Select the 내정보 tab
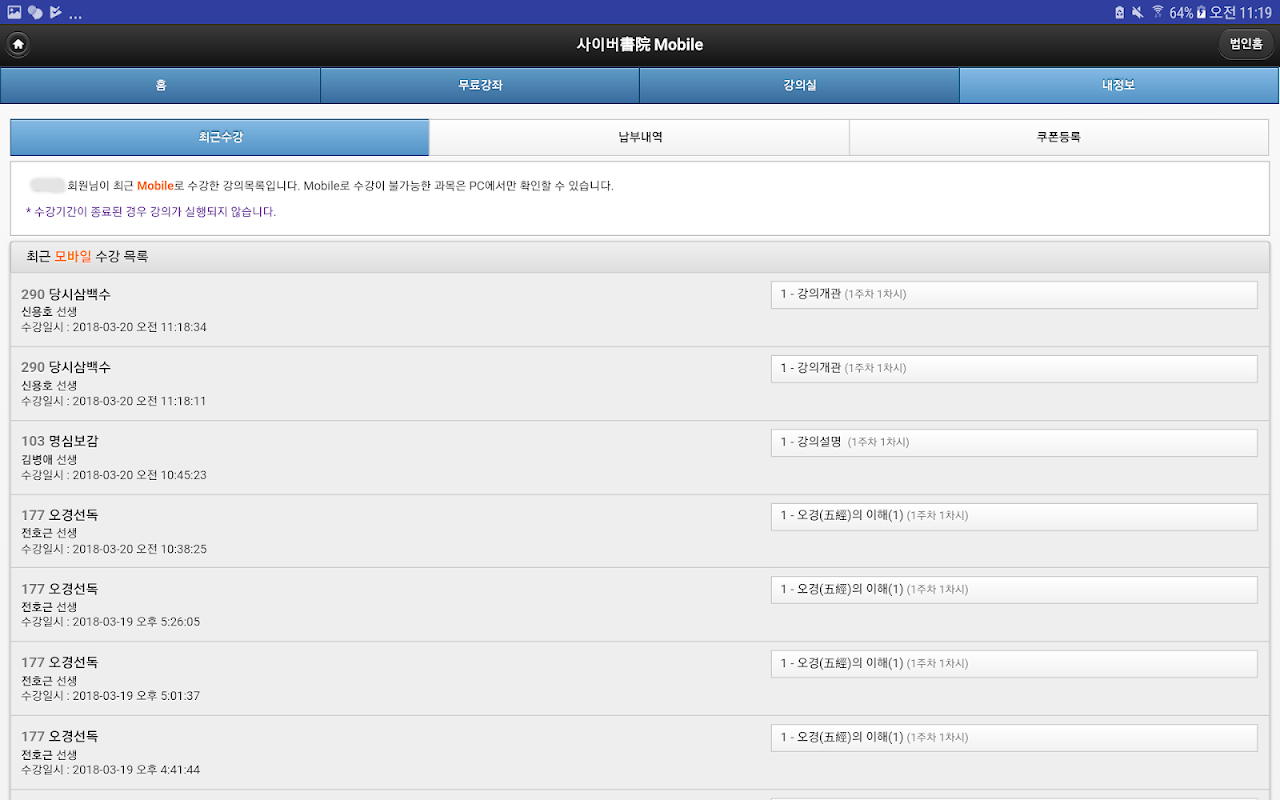The height and width of the screenshot is (800, 1280). 1119,85
